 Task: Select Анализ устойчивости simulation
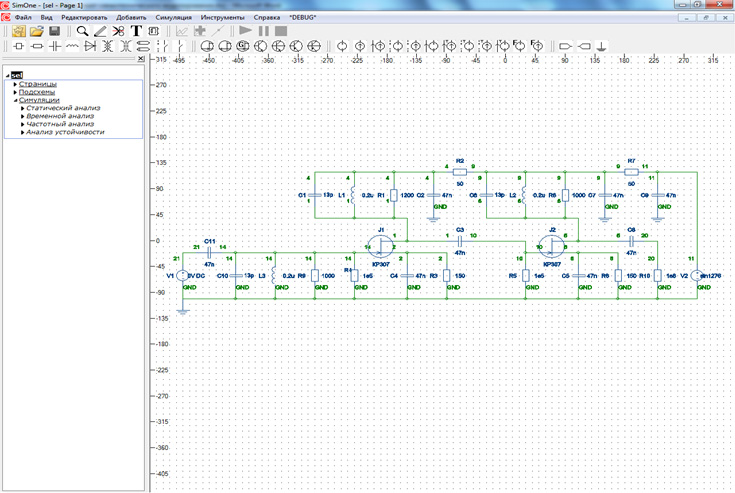(65, 132)
